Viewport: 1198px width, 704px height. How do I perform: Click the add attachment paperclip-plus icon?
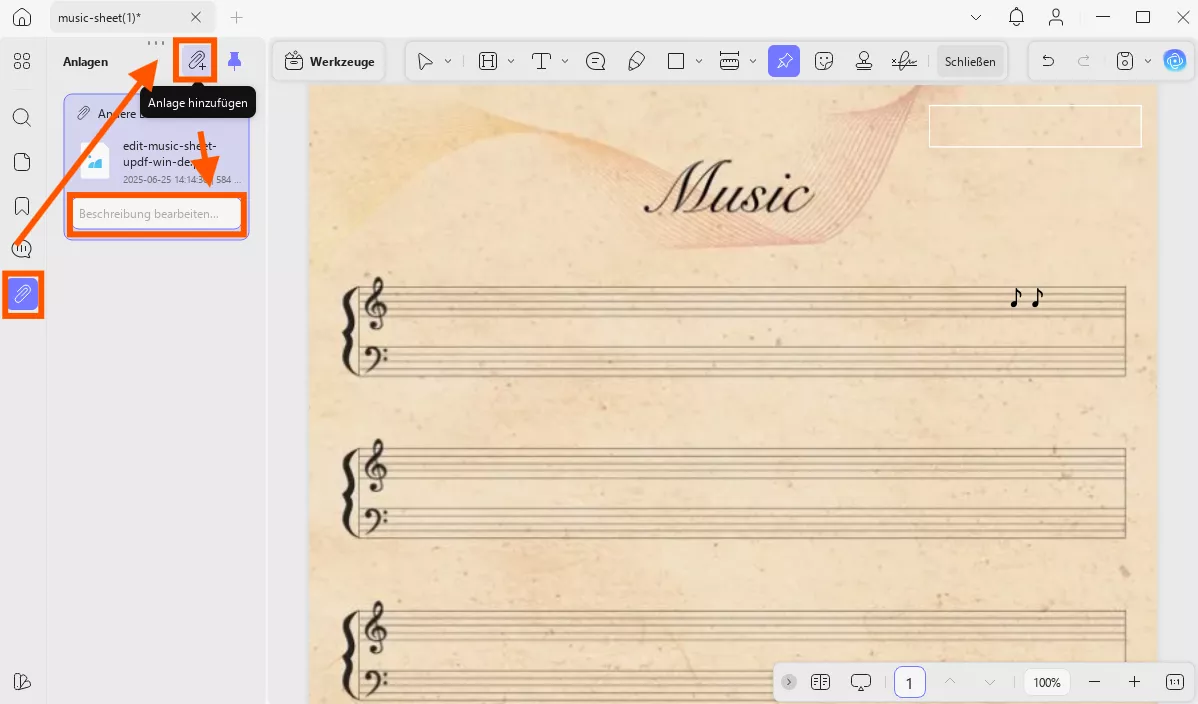pyautogui.click(x=197, y=60)
